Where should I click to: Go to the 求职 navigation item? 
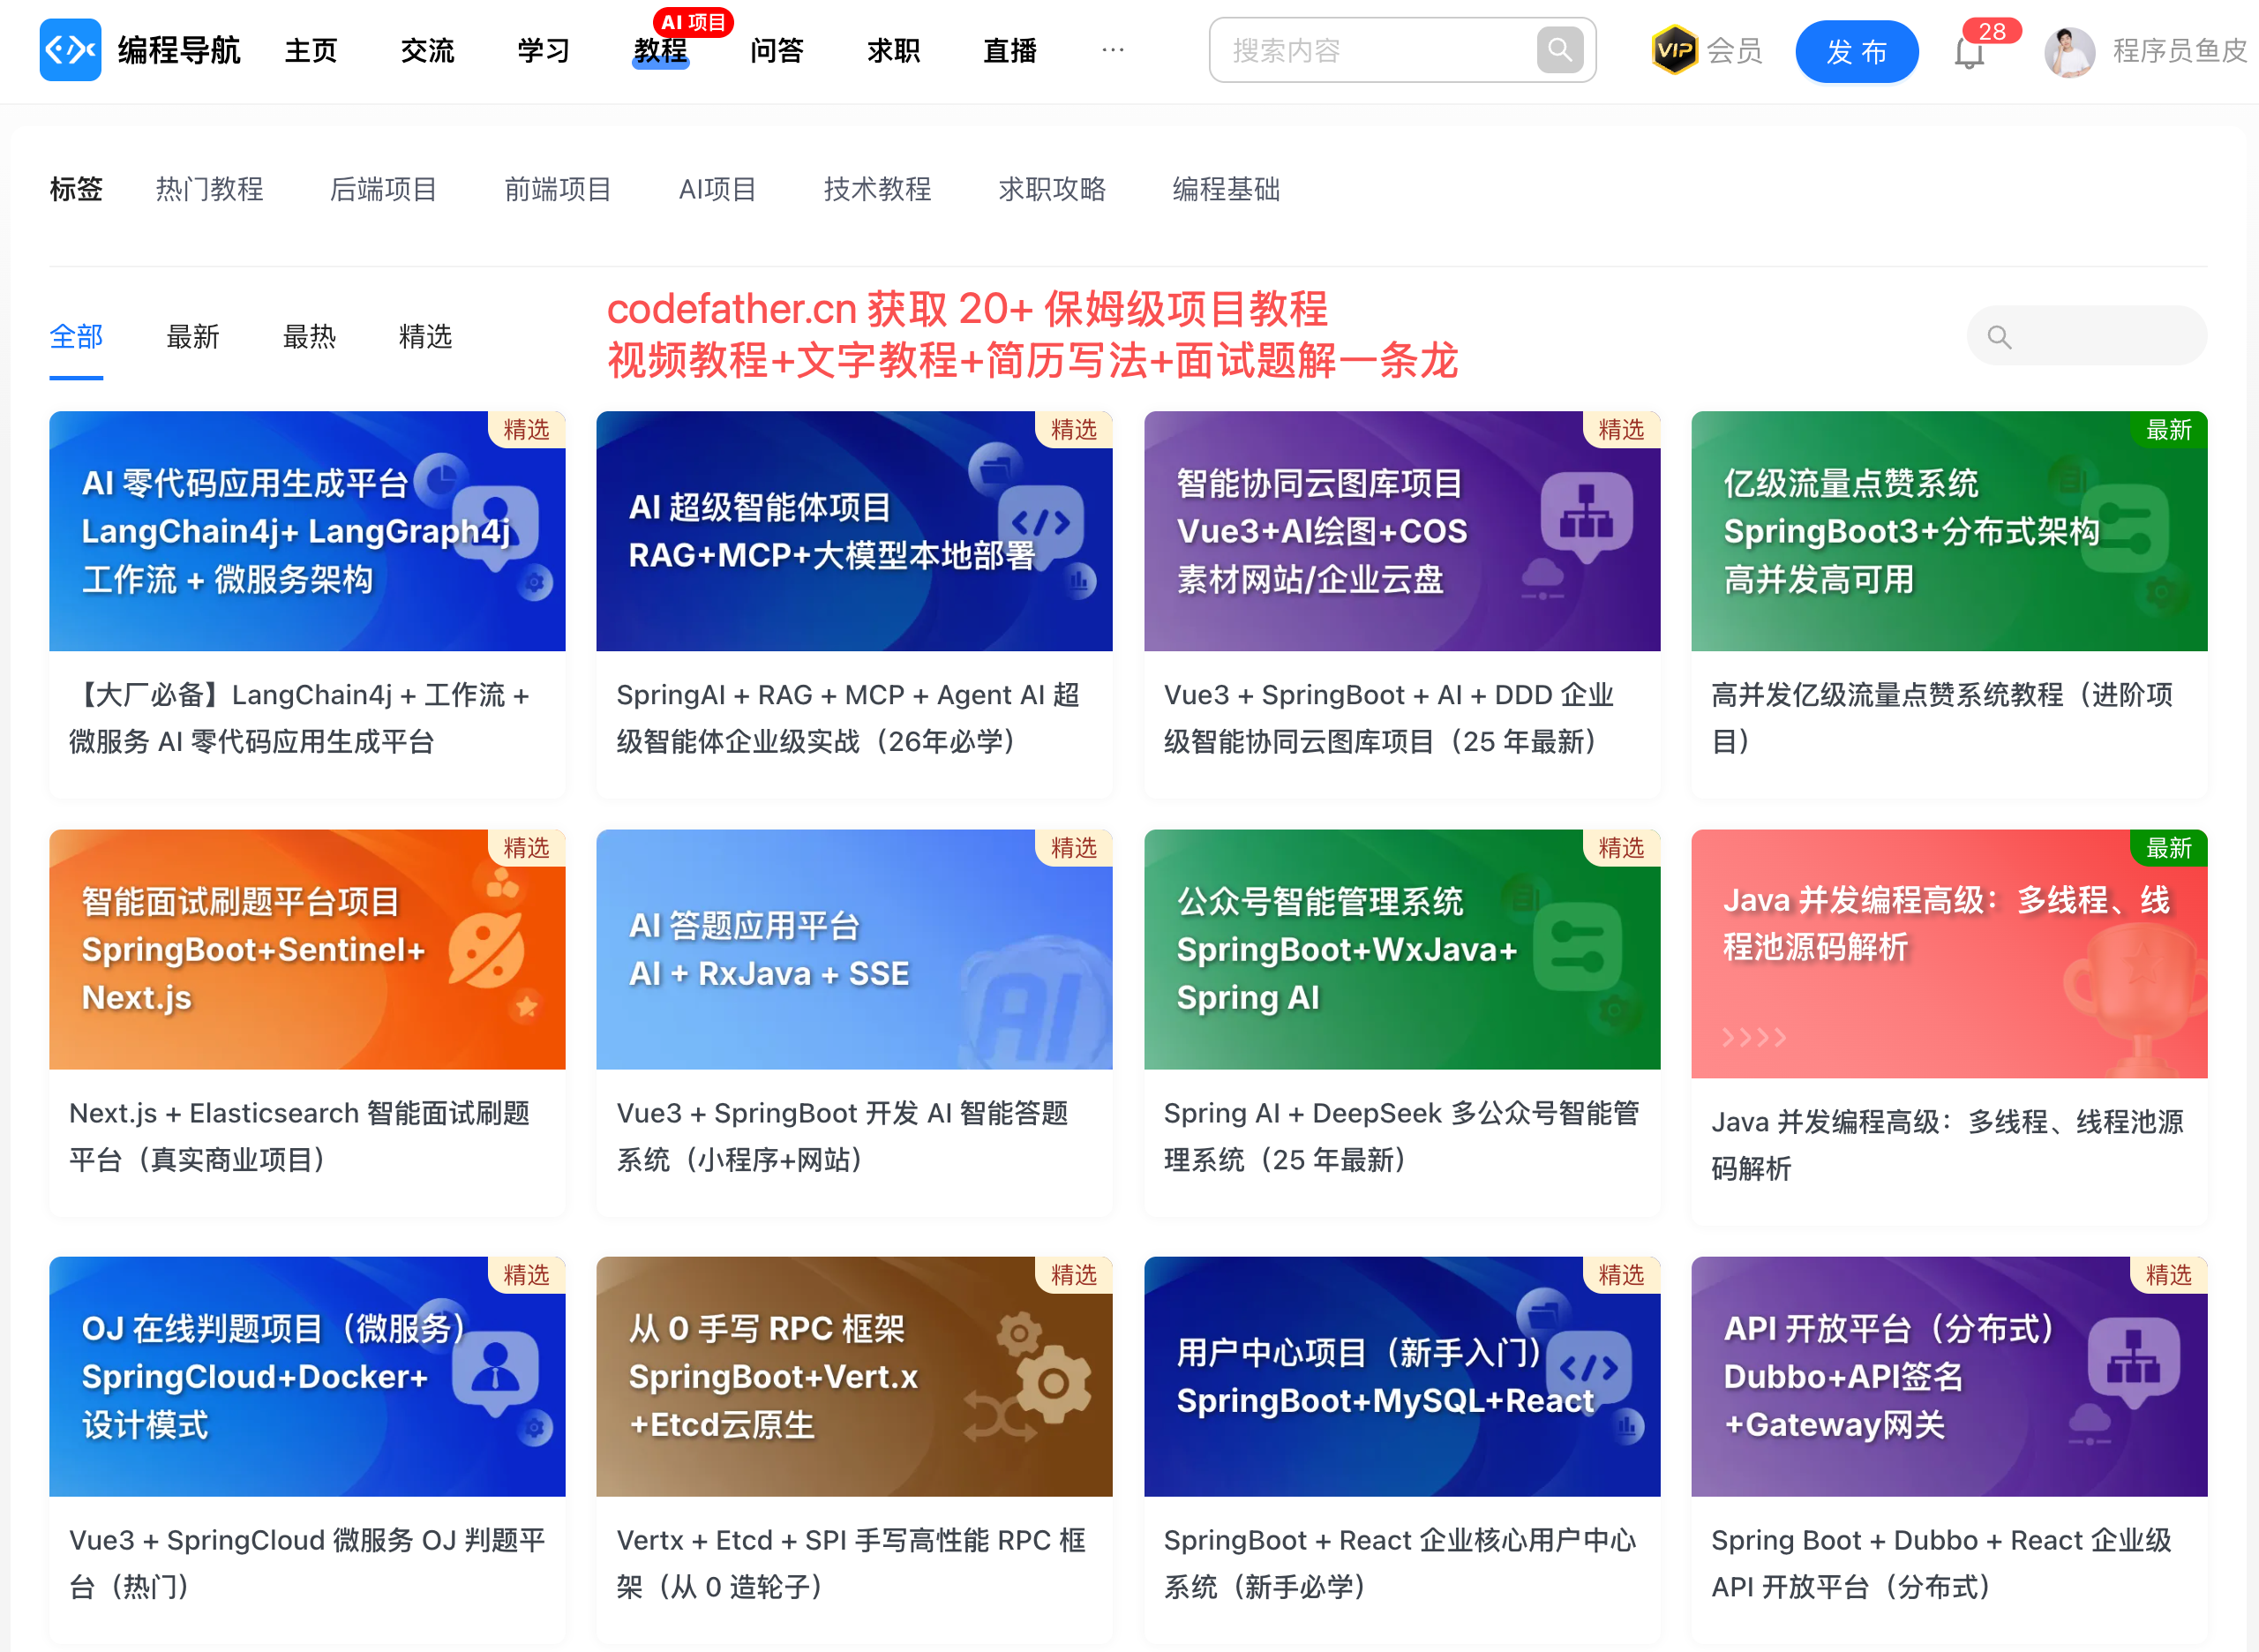tap(893, 50)
